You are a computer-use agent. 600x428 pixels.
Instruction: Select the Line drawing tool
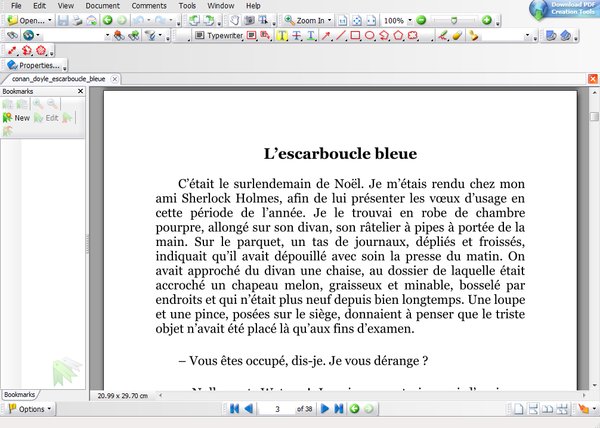tap(341, 35)
